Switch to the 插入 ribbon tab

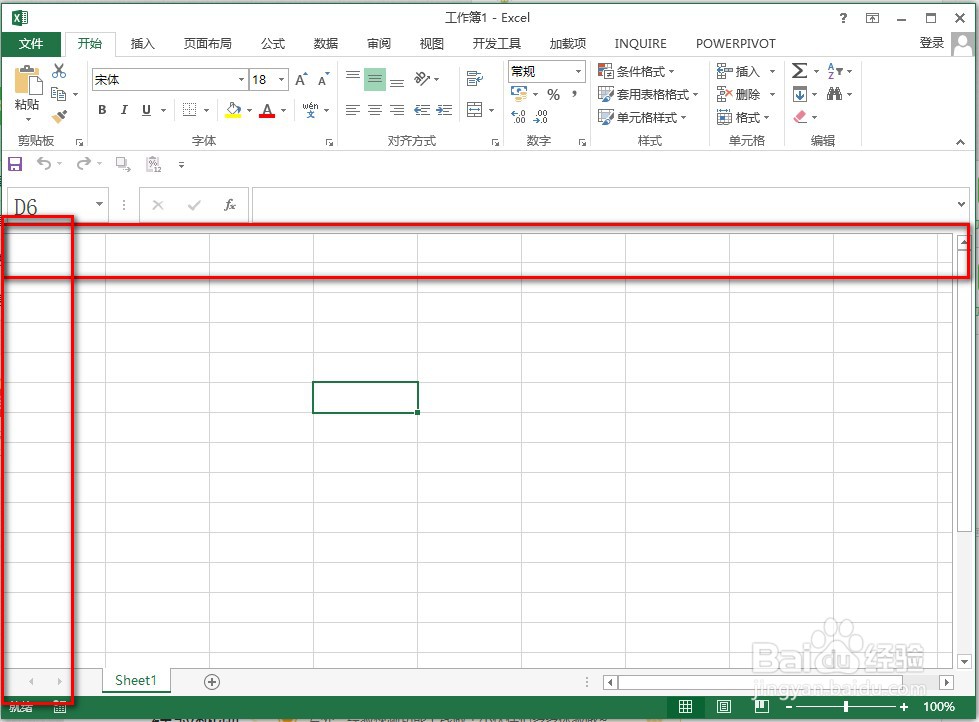(x=142, y=43)
